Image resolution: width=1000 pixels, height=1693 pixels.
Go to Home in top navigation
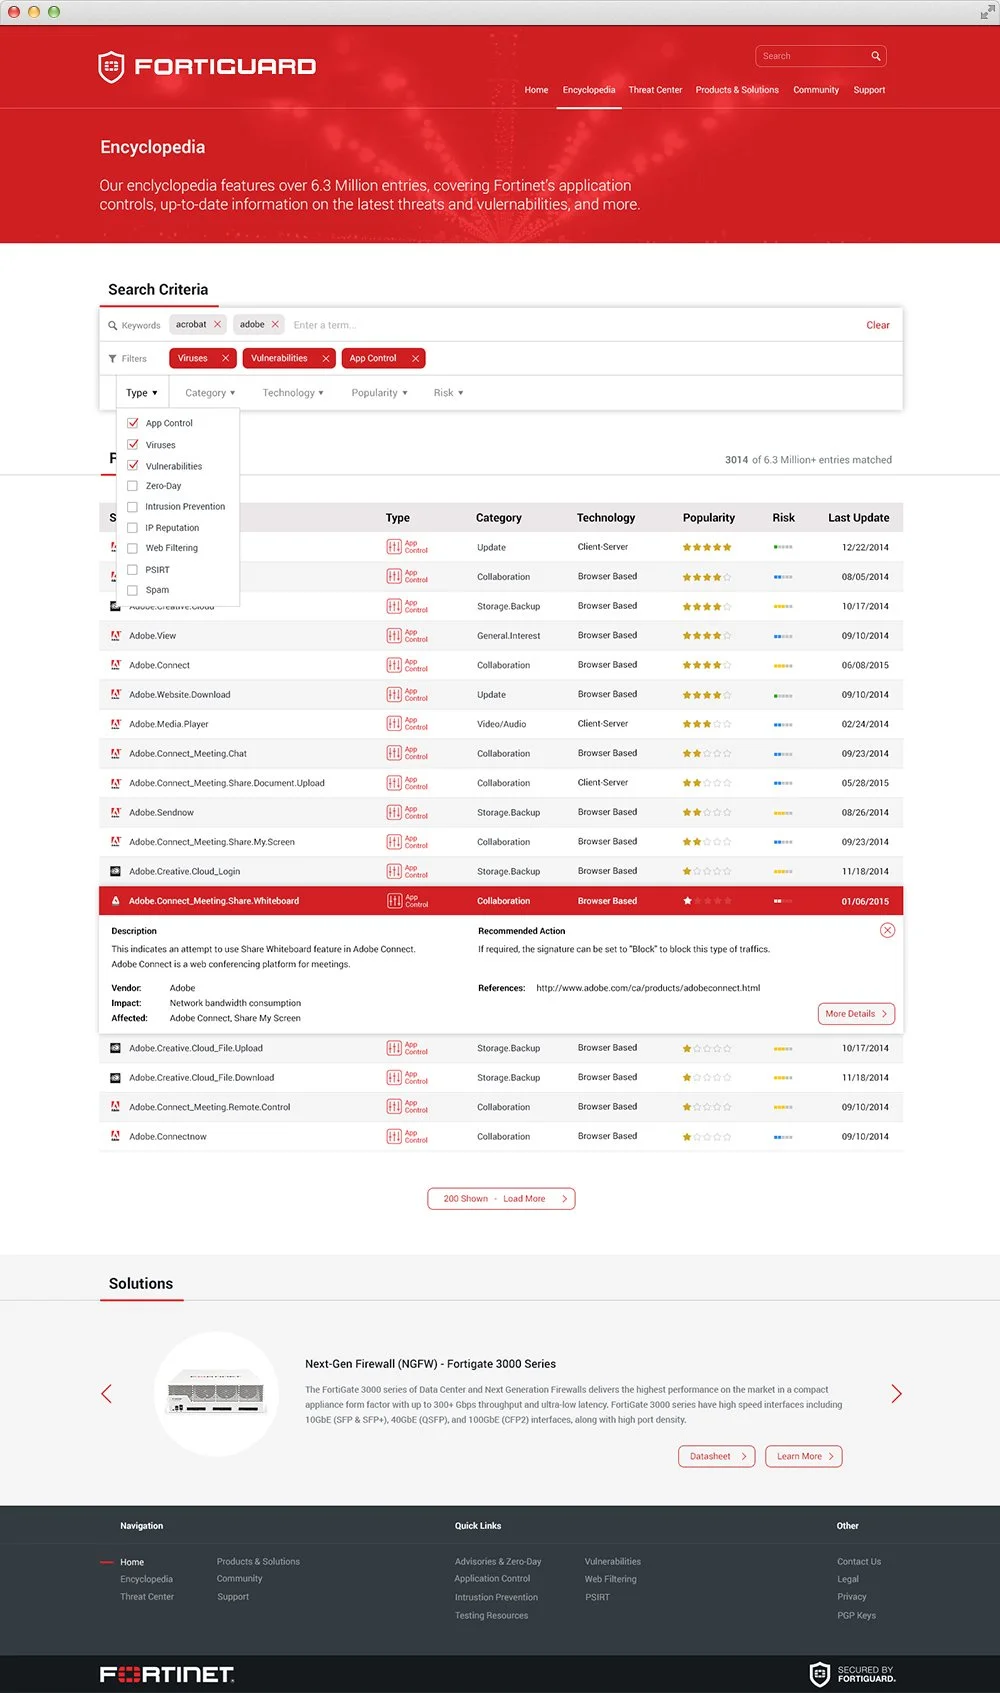click(536, 90)
